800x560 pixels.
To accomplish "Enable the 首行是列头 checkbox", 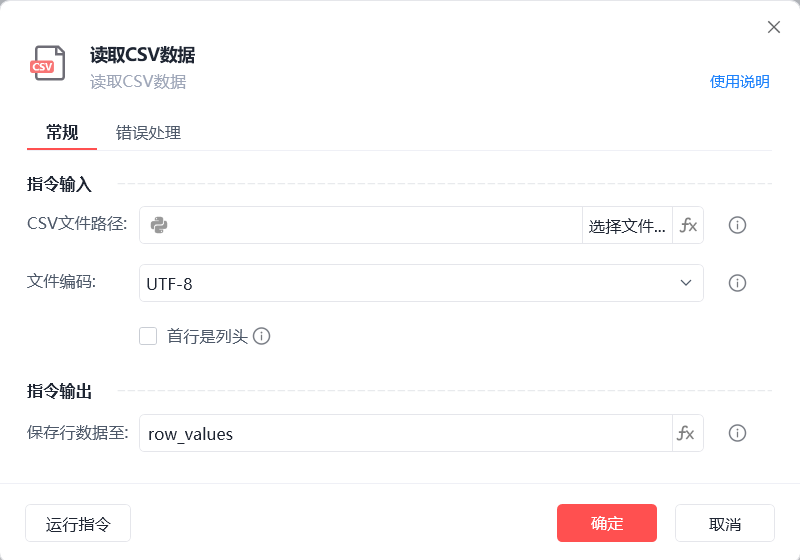I will point(148,336).
